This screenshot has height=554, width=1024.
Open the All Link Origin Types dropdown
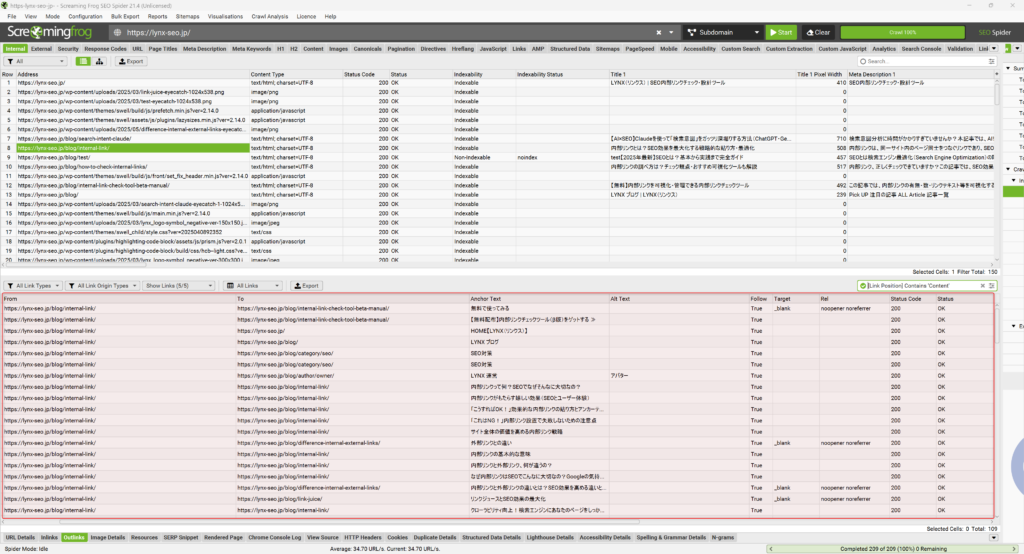click(x=102, y=285)
